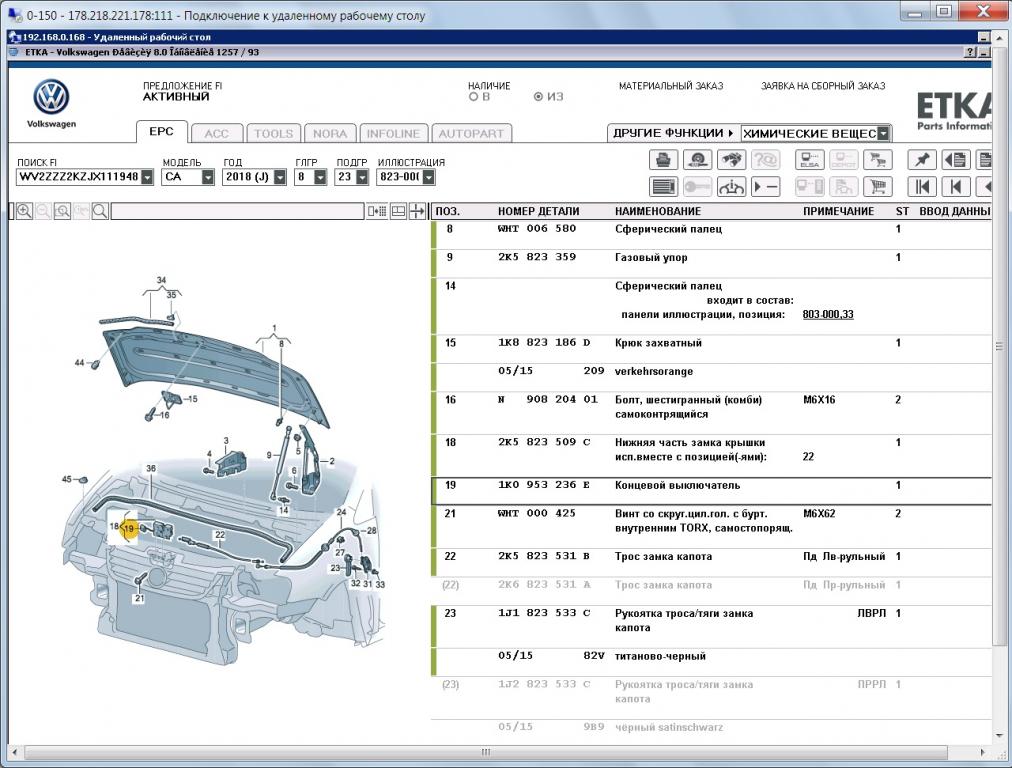Open the ИЛЛЮСТРАЦИЯ dropdown showing 823-000
The image size is (1012, 768).
click(429, 177)
